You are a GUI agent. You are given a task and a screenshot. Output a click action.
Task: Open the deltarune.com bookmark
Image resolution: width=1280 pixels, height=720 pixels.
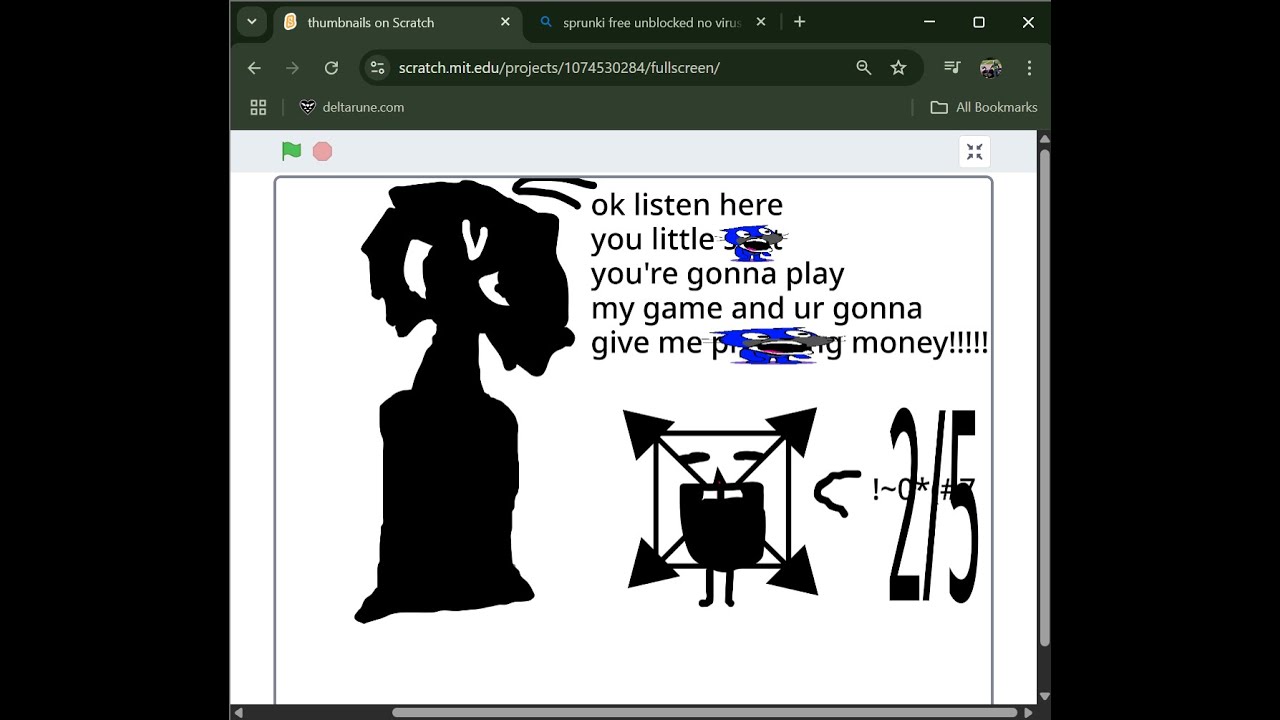(352, 107)
